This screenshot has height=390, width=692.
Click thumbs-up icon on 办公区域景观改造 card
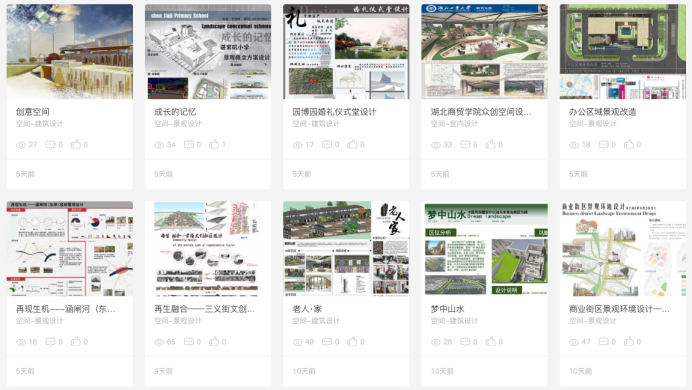click(629, 144)
